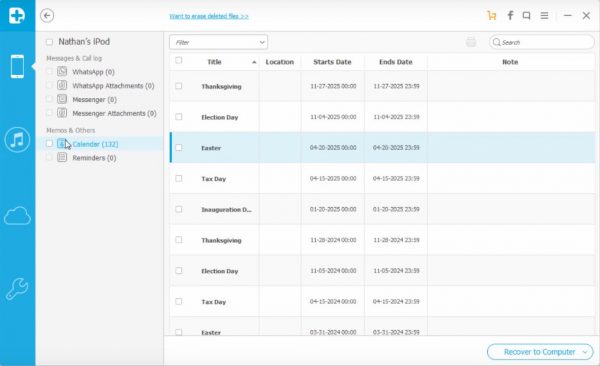
Task: Open the repair tools wrench icon
Action: [17, 289]
